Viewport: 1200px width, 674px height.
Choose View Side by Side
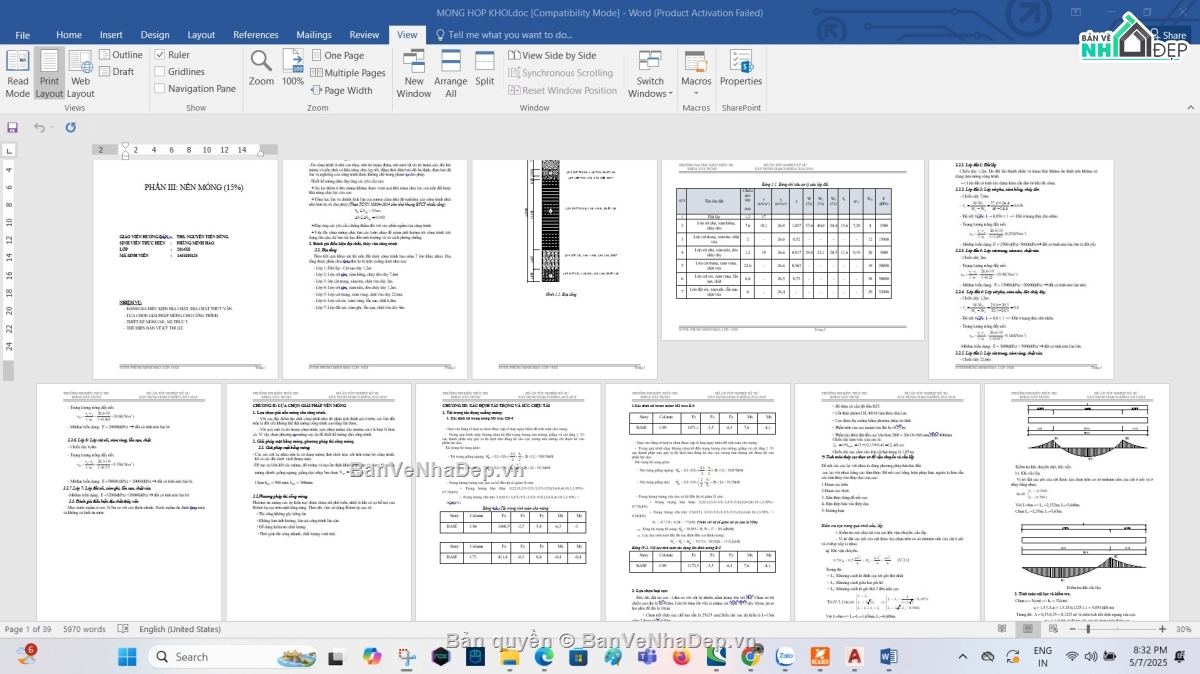[551, 56]
